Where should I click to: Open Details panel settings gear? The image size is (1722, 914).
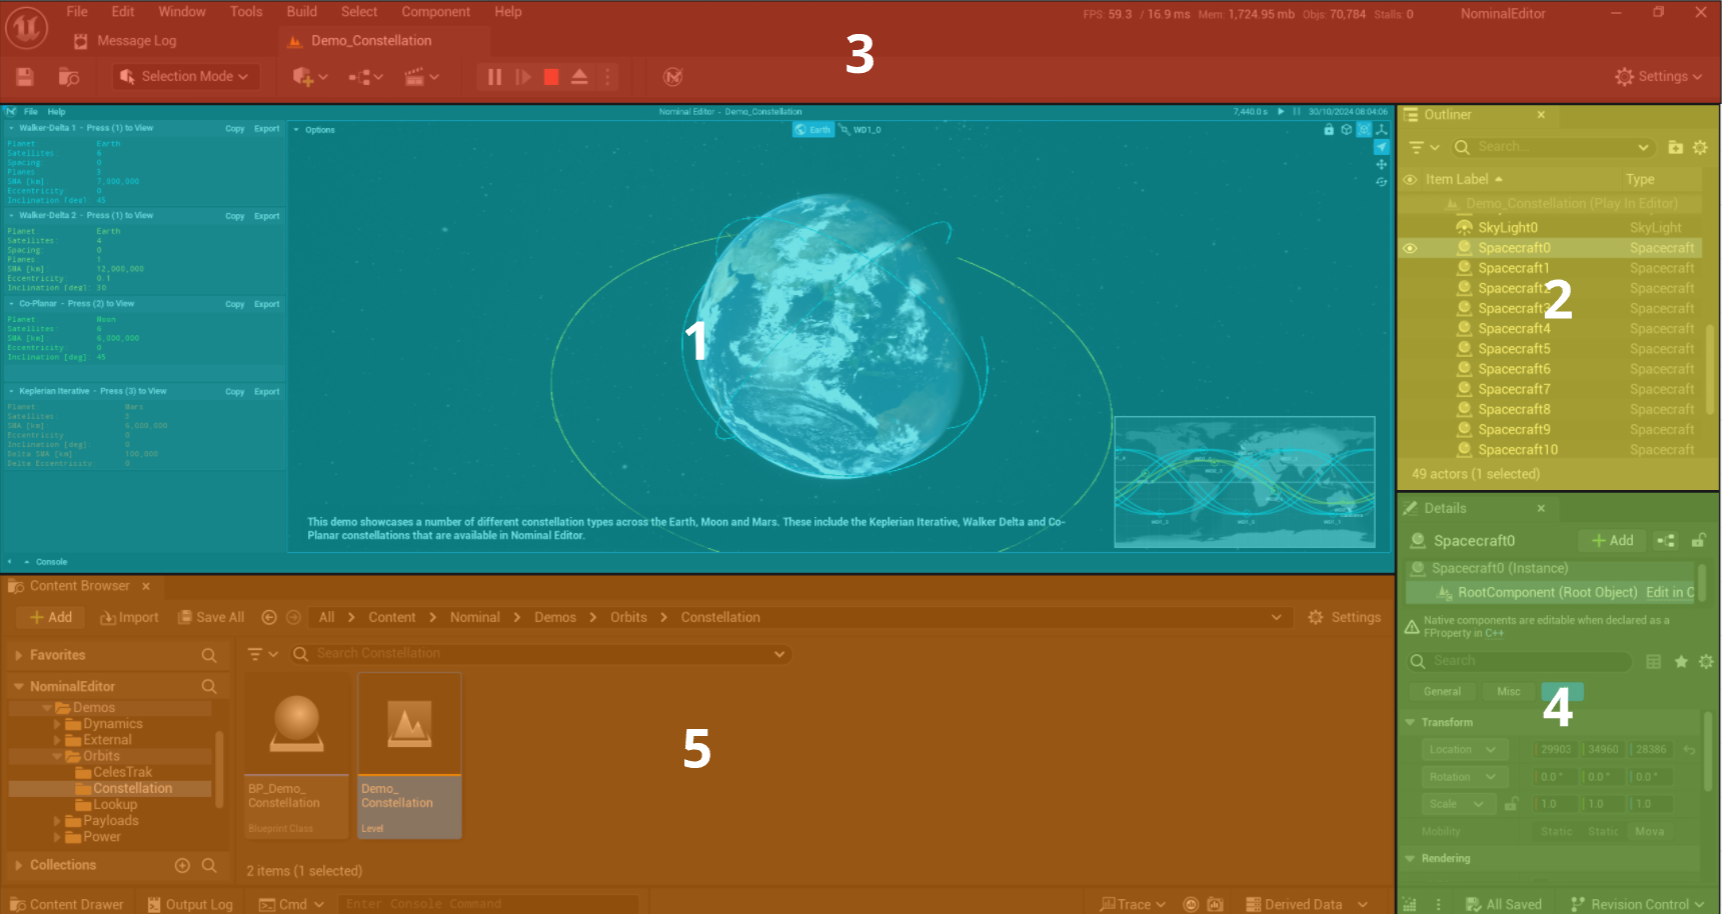tap(1706, 661)
